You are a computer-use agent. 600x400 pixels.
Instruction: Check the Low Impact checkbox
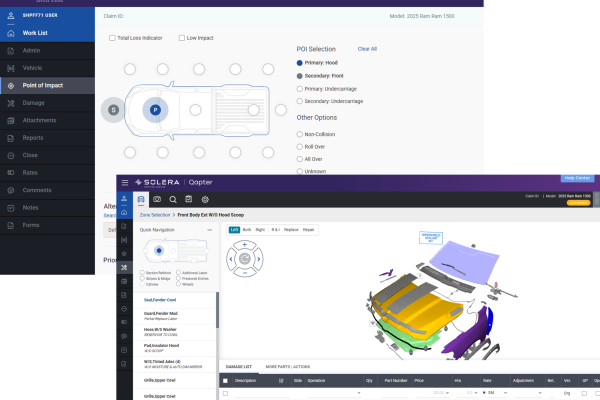181,38
